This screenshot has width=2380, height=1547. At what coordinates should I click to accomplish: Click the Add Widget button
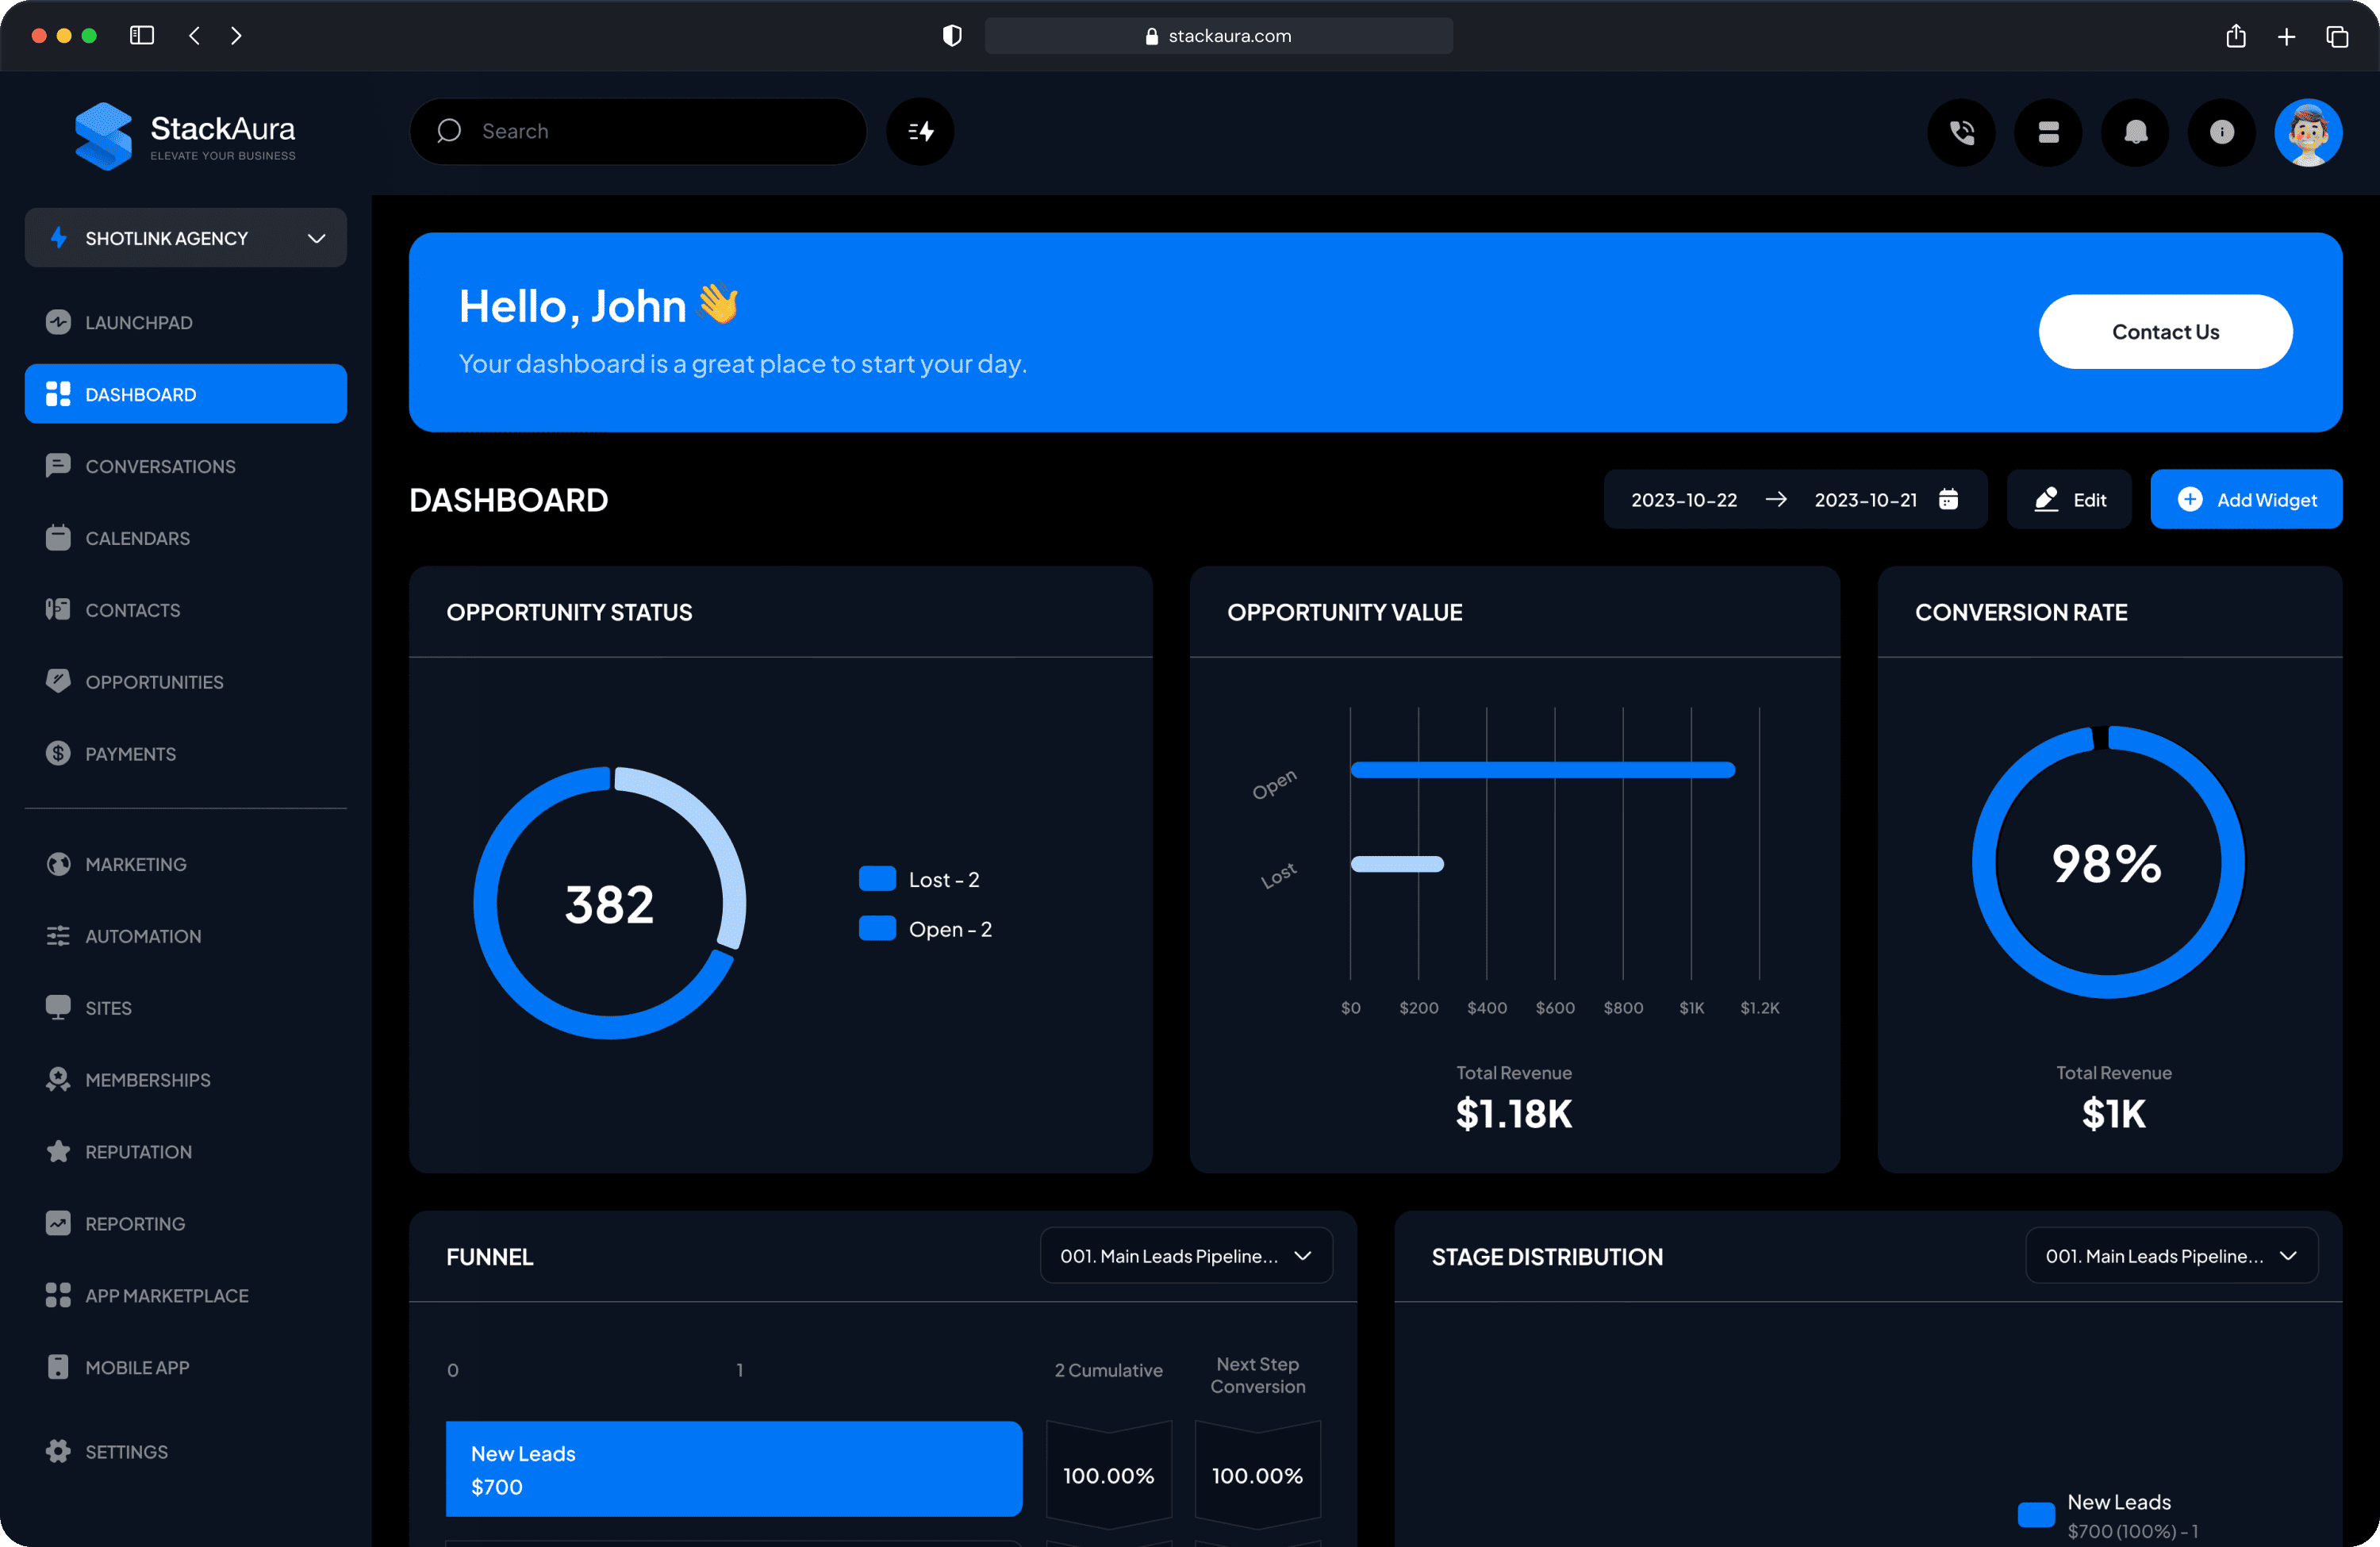pos(2246,499)
